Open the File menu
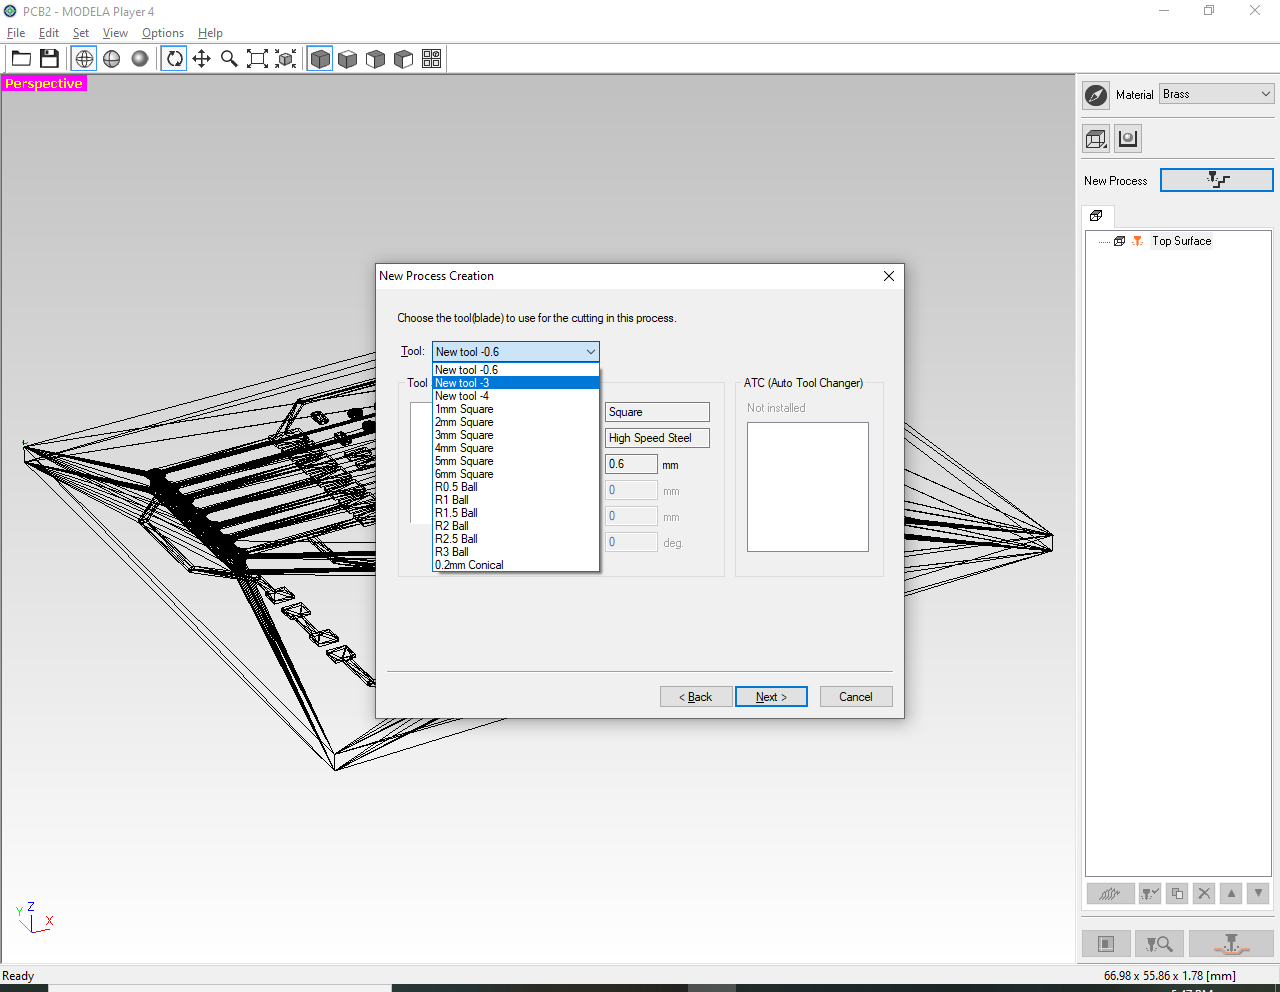This screenshot has width=1280, height=992. click(16, 33)
